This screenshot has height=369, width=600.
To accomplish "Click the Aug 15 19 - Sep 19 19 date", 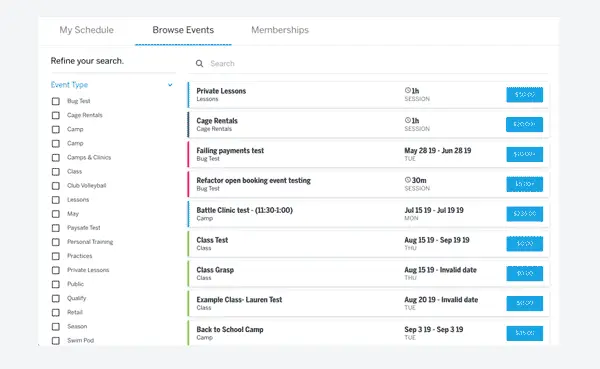I will pos(437,240).
